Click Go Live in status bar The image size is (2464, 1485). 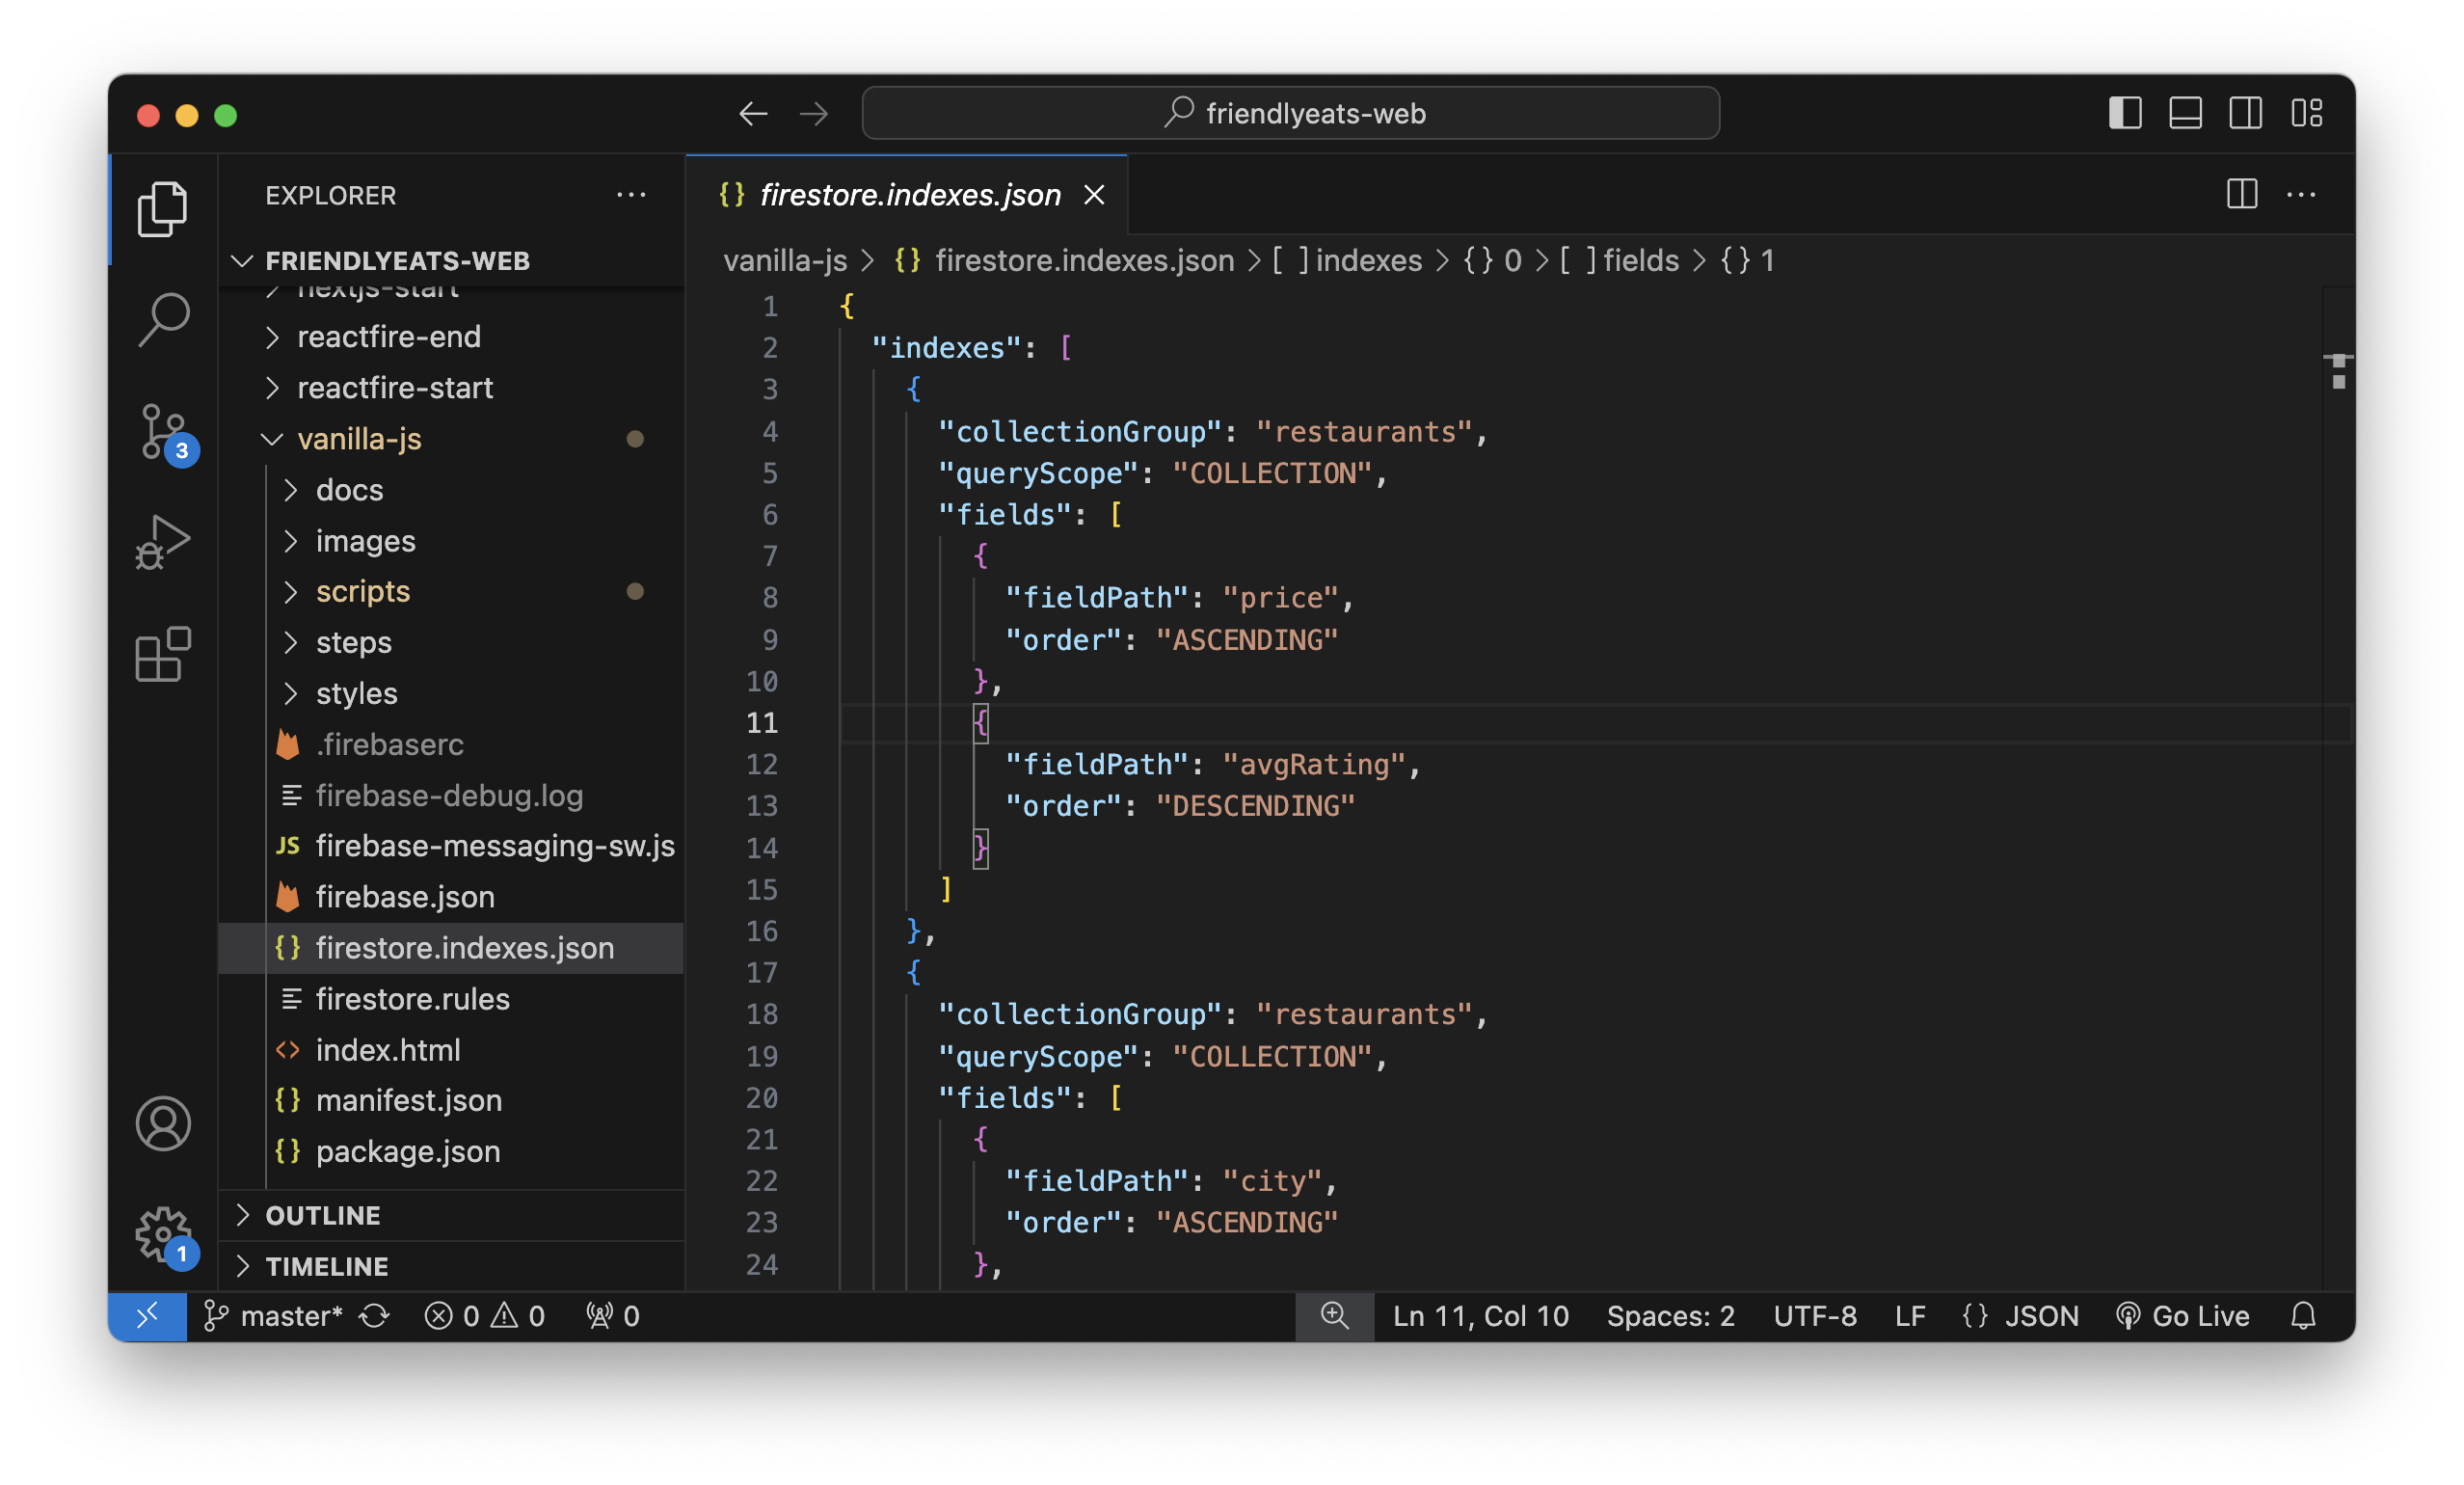pyautogui.click(x=2183, y=1316)
